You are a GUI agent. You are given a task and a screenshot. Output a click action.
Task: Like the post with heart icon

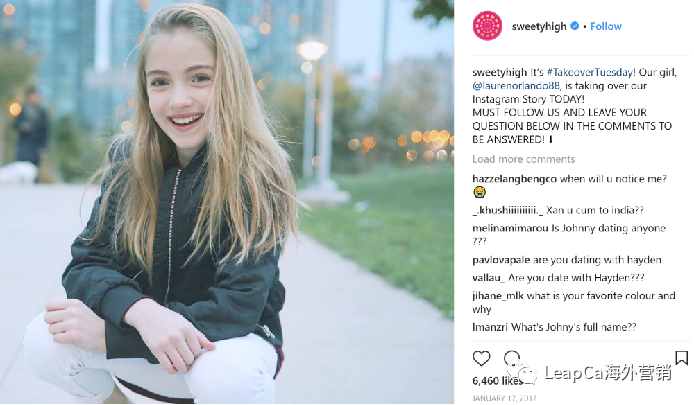pos(482,359)
